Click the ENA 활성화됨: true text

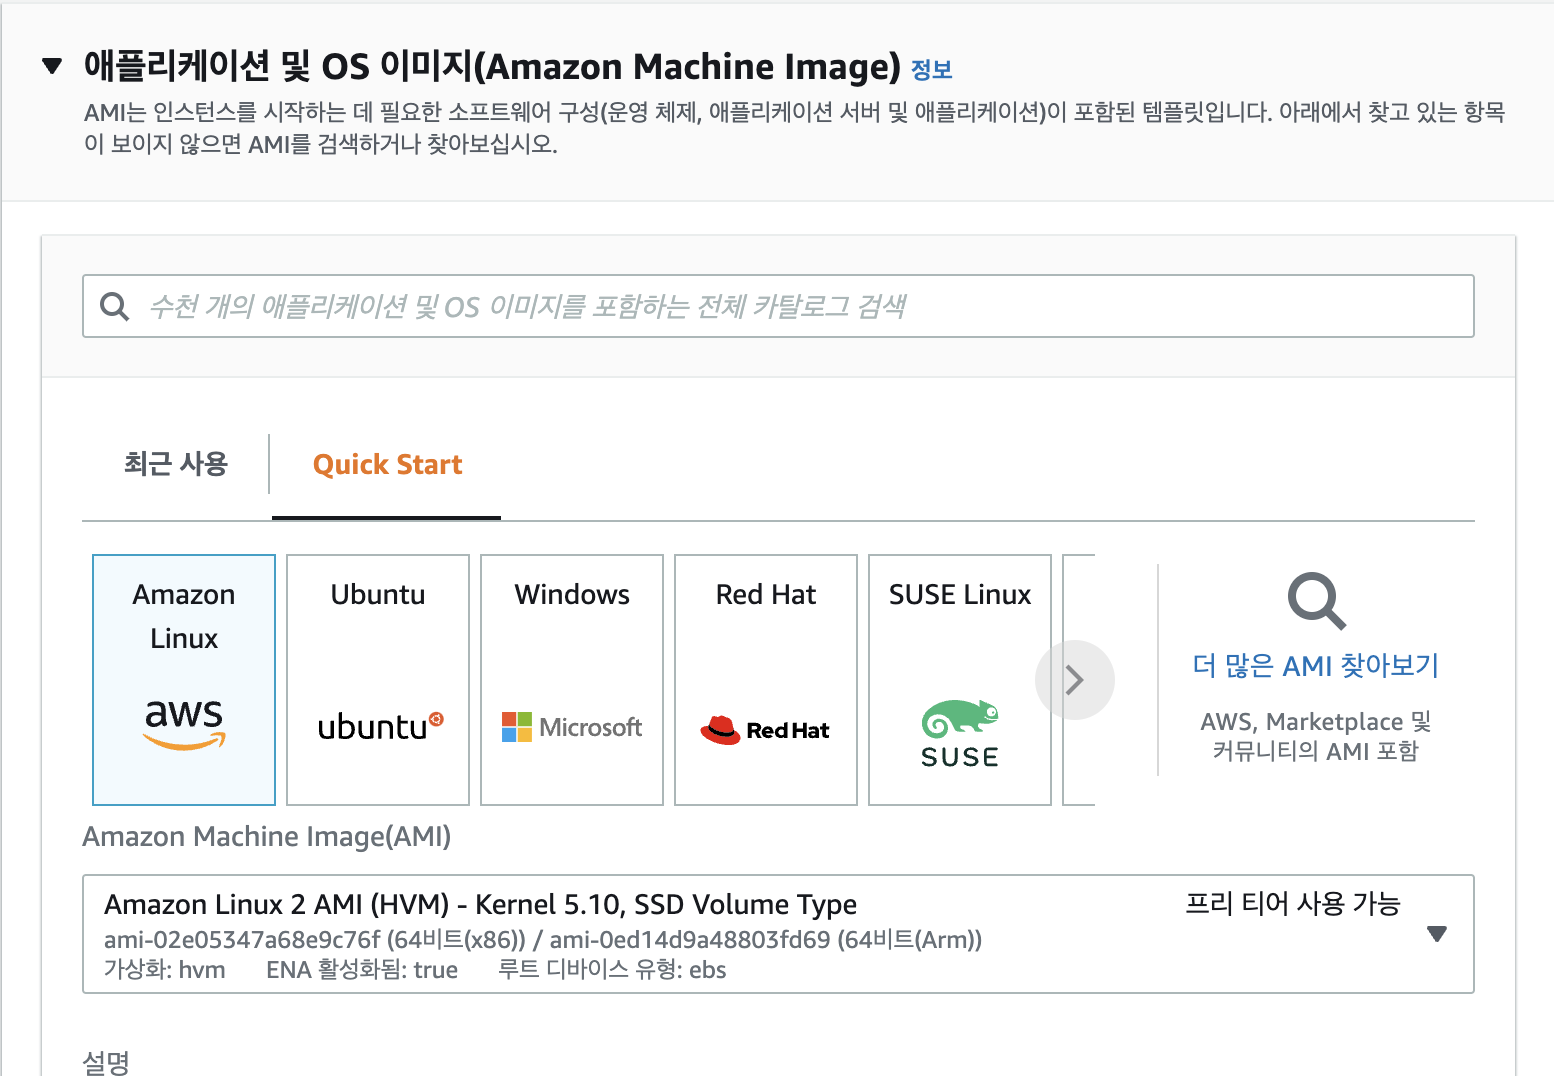(362, 970)
